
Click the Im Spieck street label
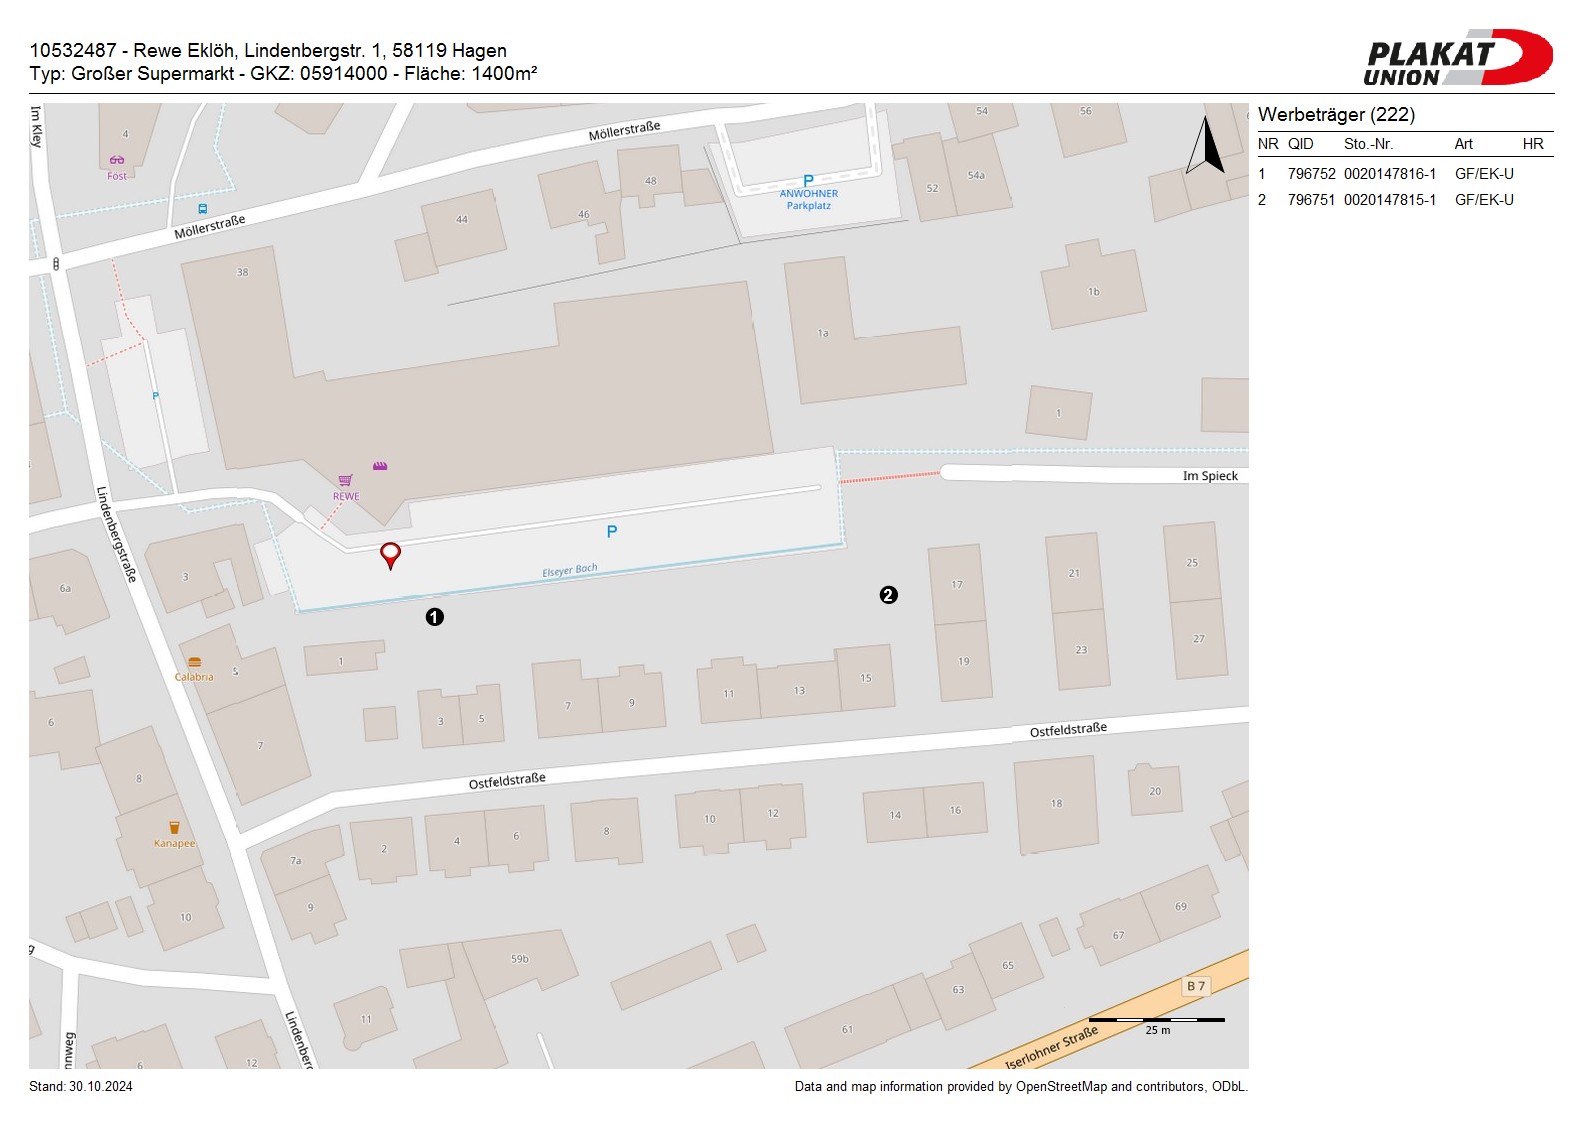[1210, 476]
